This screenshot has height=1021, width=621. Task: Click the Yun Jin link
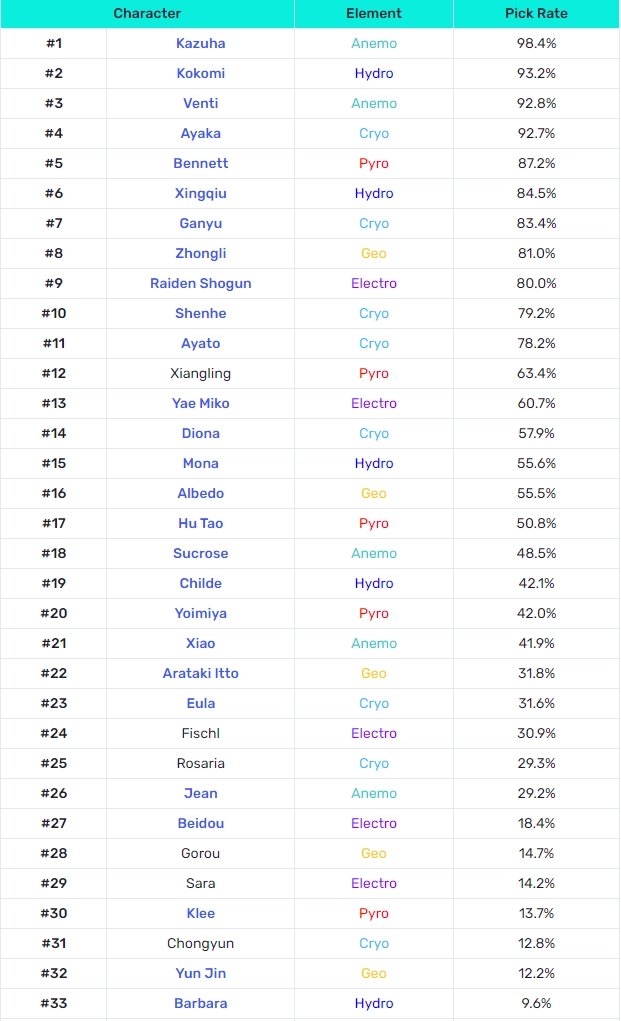pyautogui.click(x=200, y=973)
